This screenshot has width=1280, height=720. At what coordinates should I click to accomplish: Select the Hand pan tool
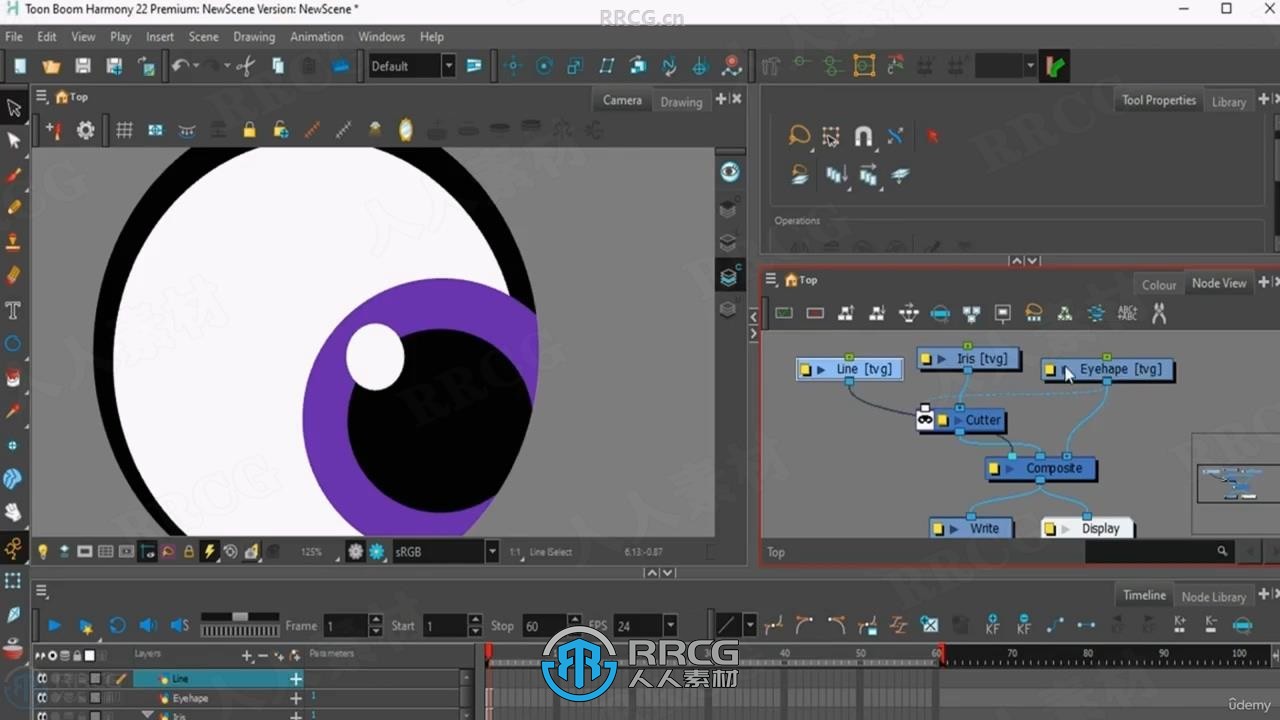click(x=14, y=512)
